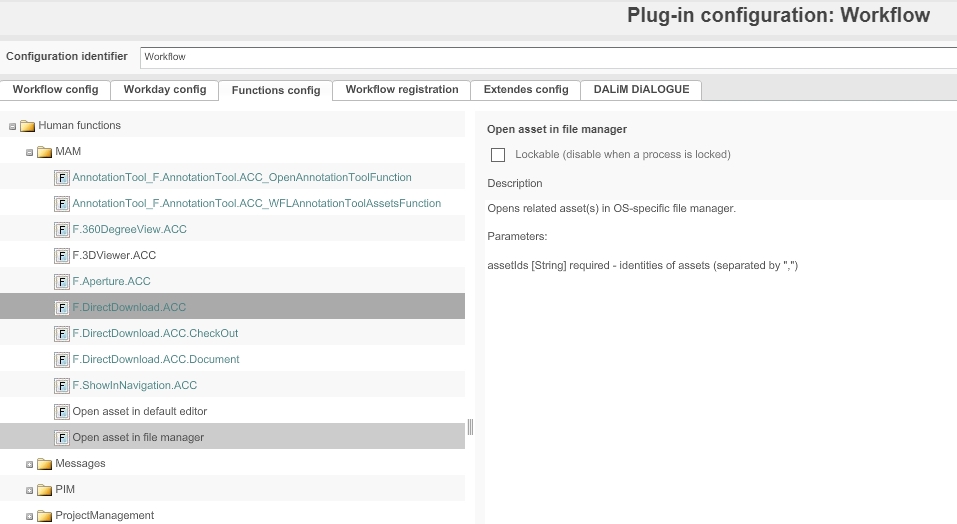Collapse the Human functions tree node

pyautogui.click(x=12, y=126)
